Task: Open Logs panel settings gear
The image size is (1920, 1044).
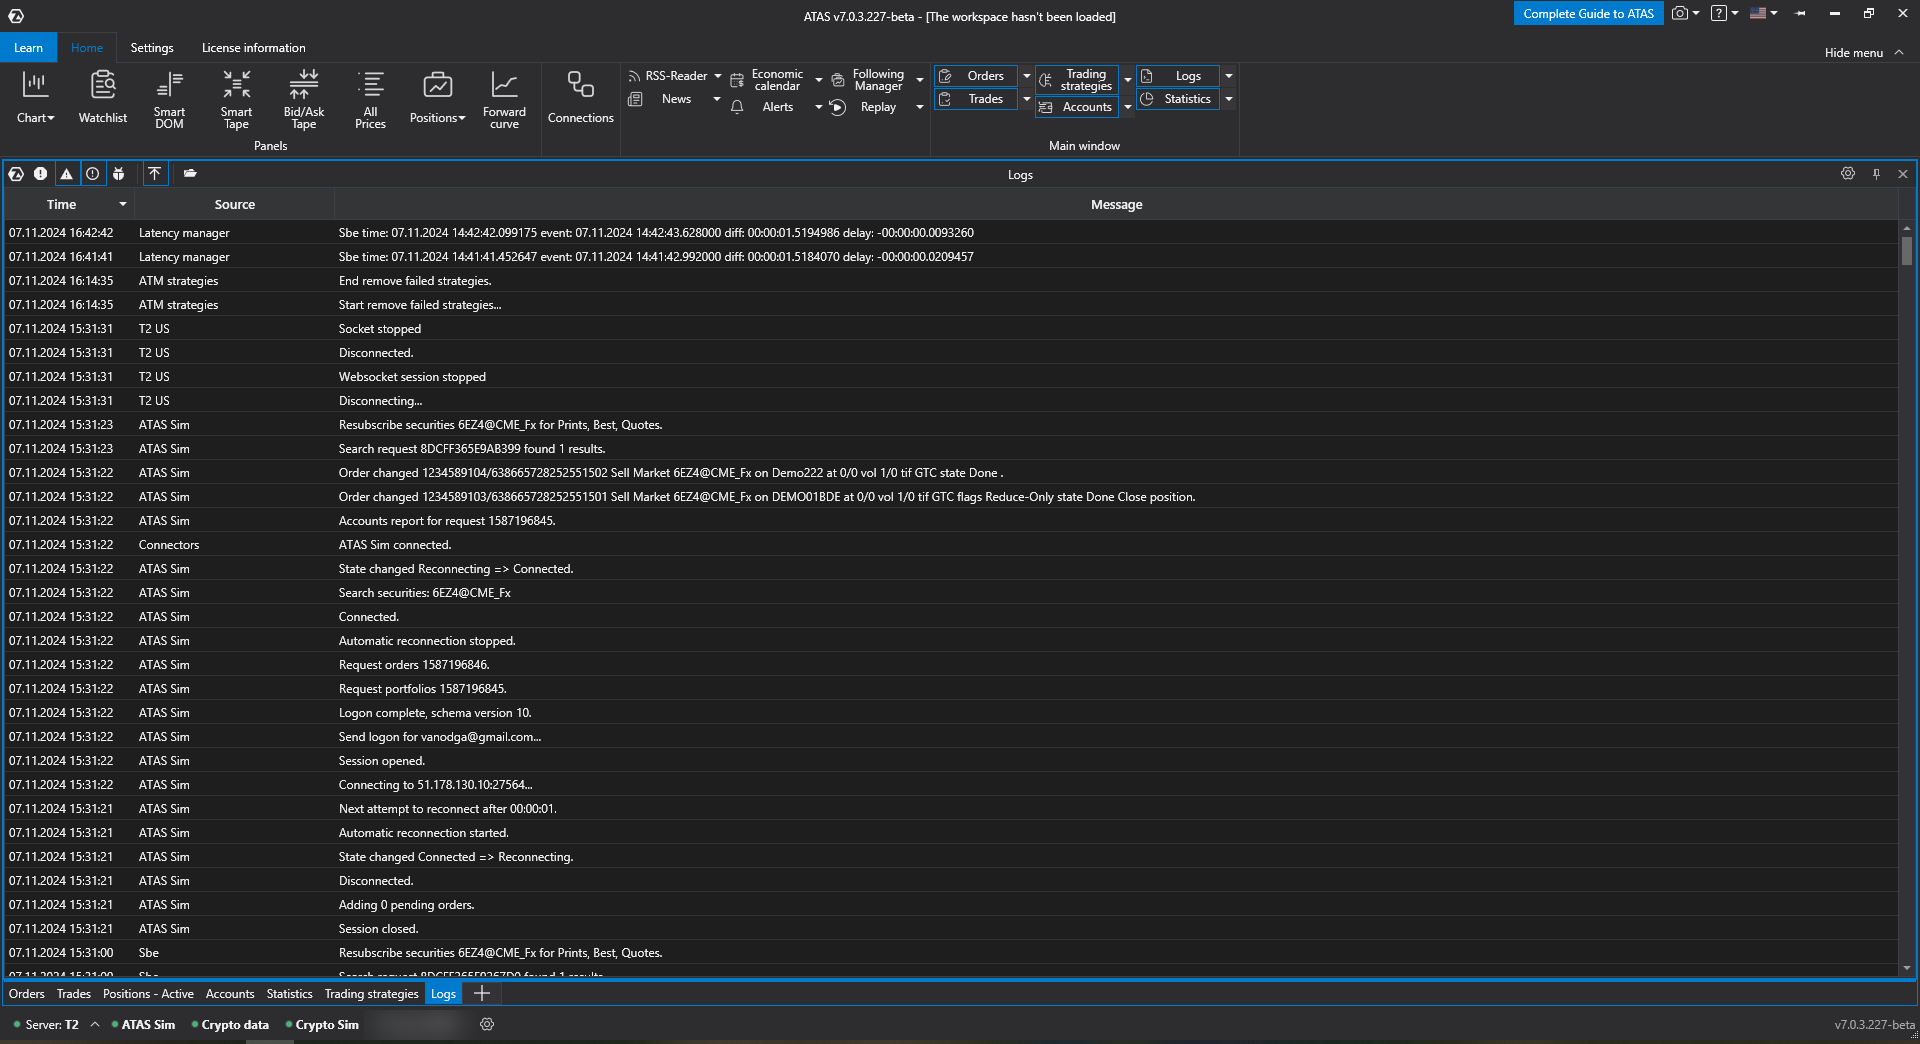Action: (x=1848, y=174)
